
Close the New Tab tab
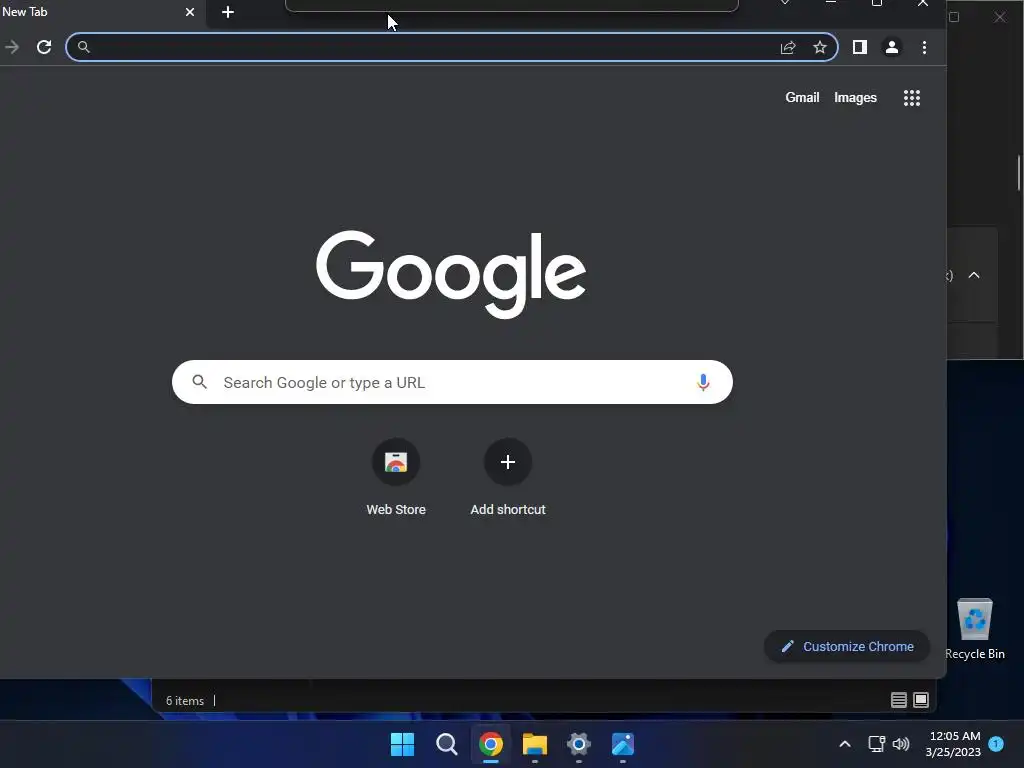(x=189, y=12)
